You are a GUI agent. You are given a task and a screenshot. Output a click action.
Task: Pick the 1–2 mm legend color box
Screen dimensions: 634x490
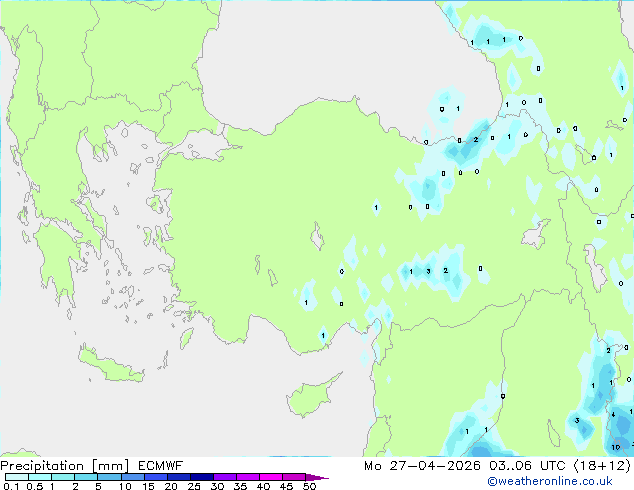point(63,477)
